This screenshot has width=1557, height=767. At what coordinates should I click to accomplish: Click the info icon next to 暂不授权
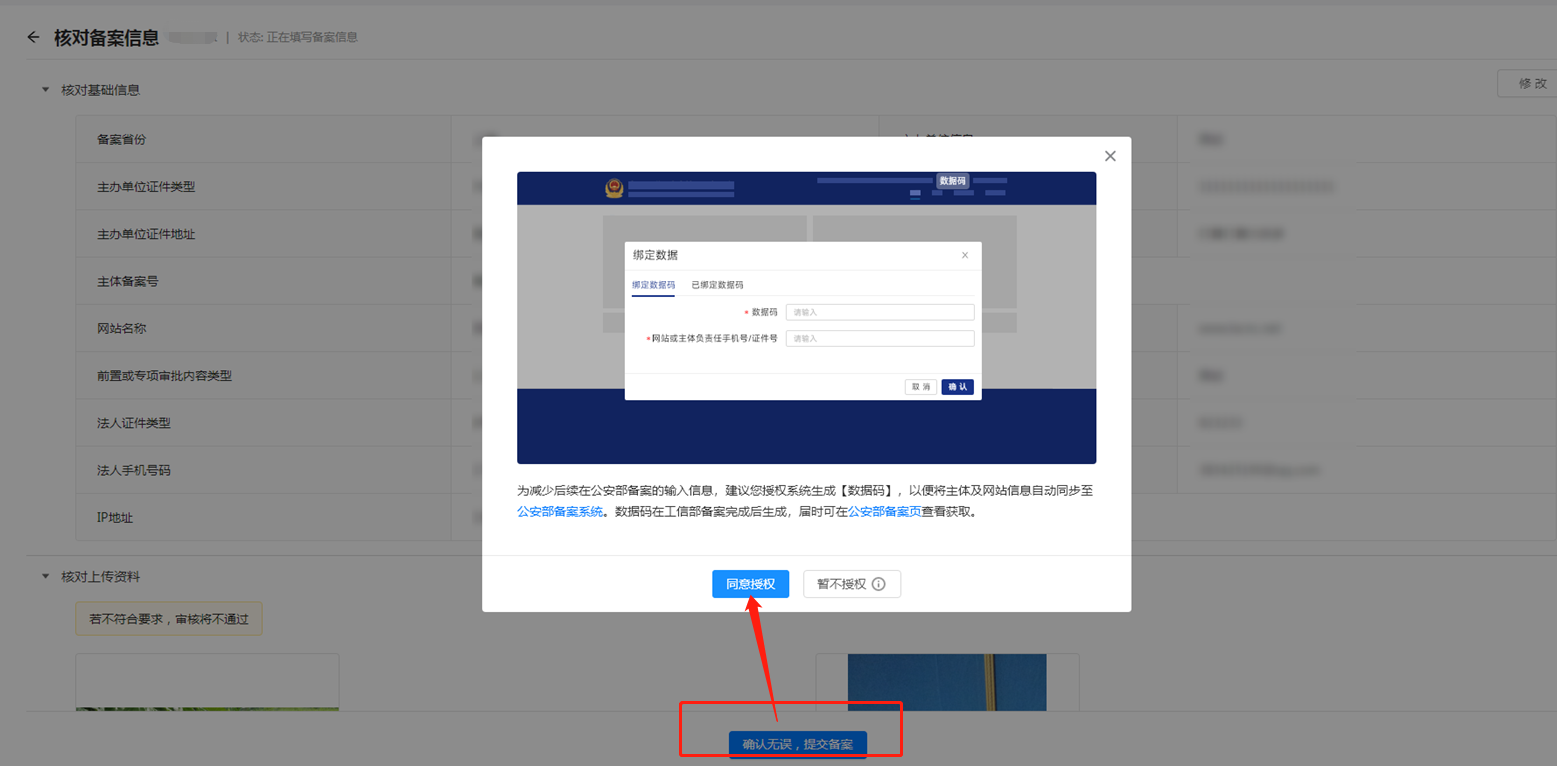coord(879,584)
